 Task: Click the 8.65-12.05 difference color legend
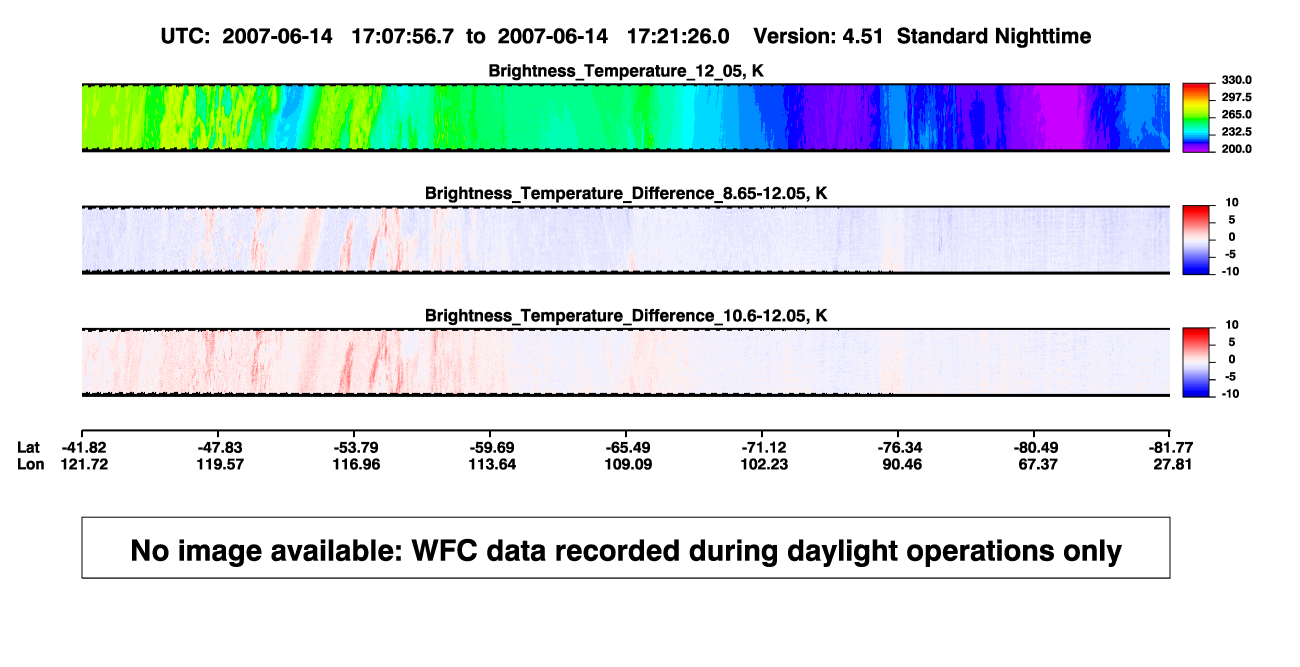point(1198,240)
